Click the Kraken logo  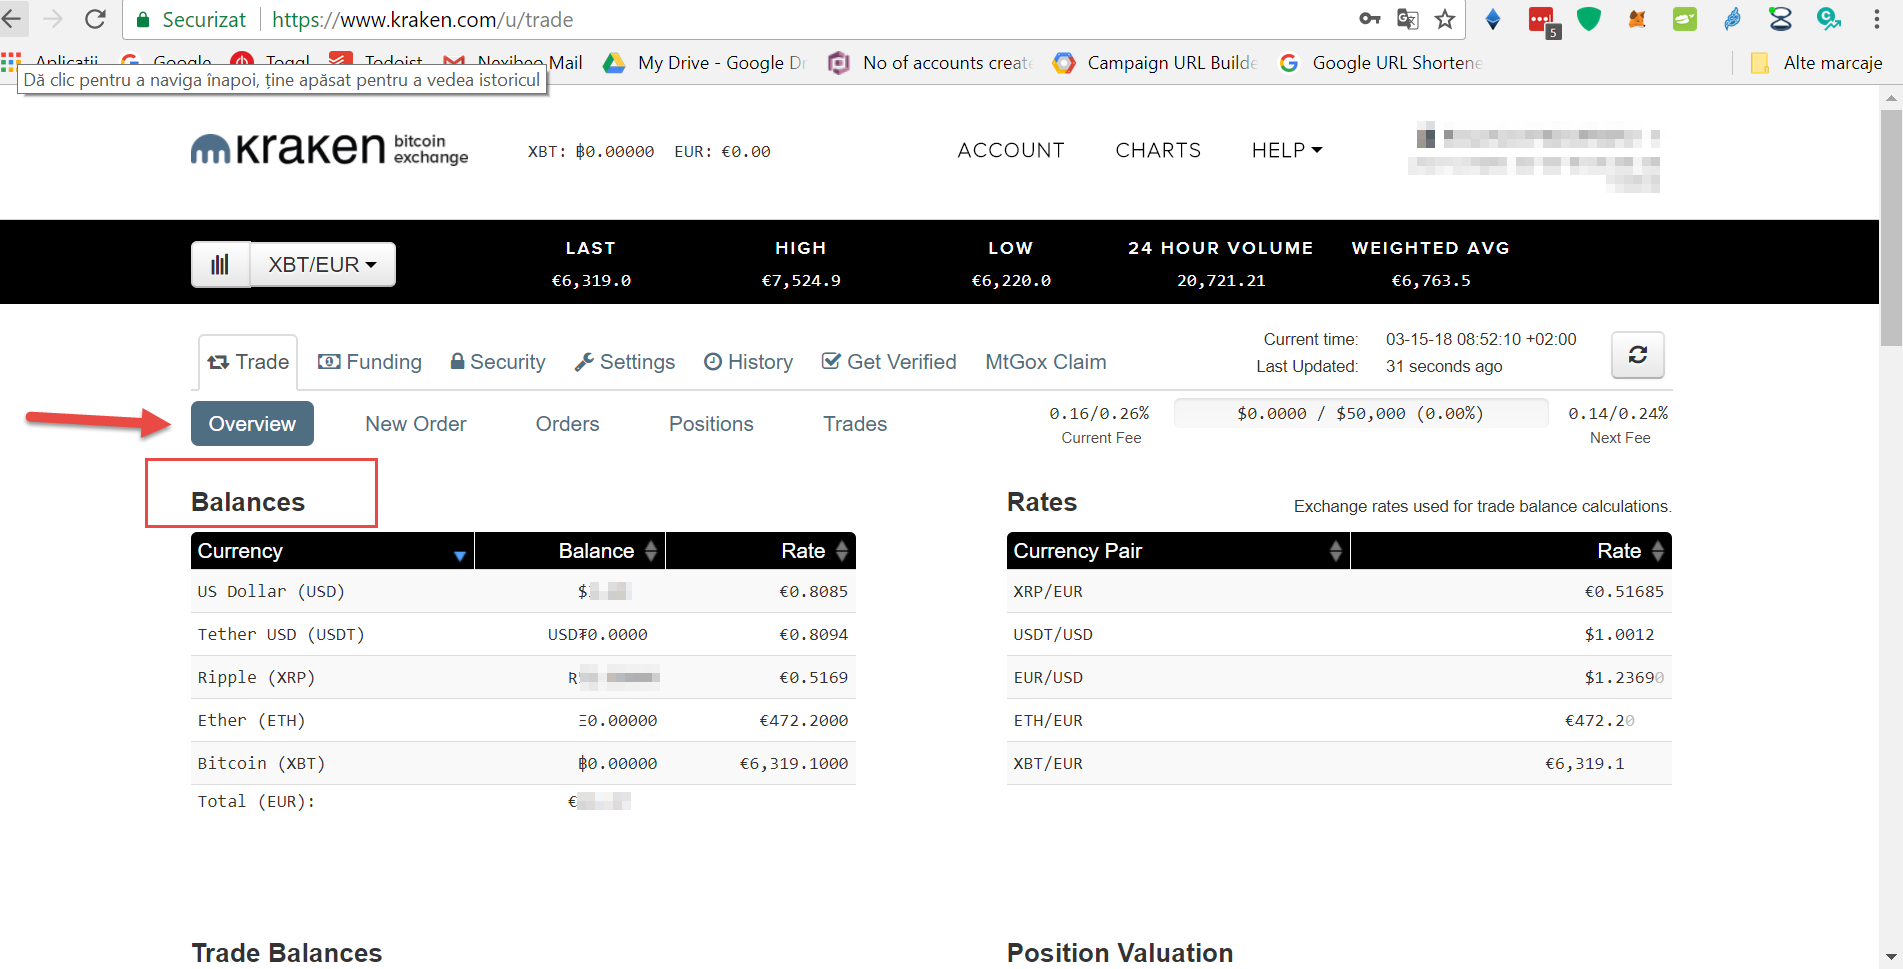coord(329,149)
